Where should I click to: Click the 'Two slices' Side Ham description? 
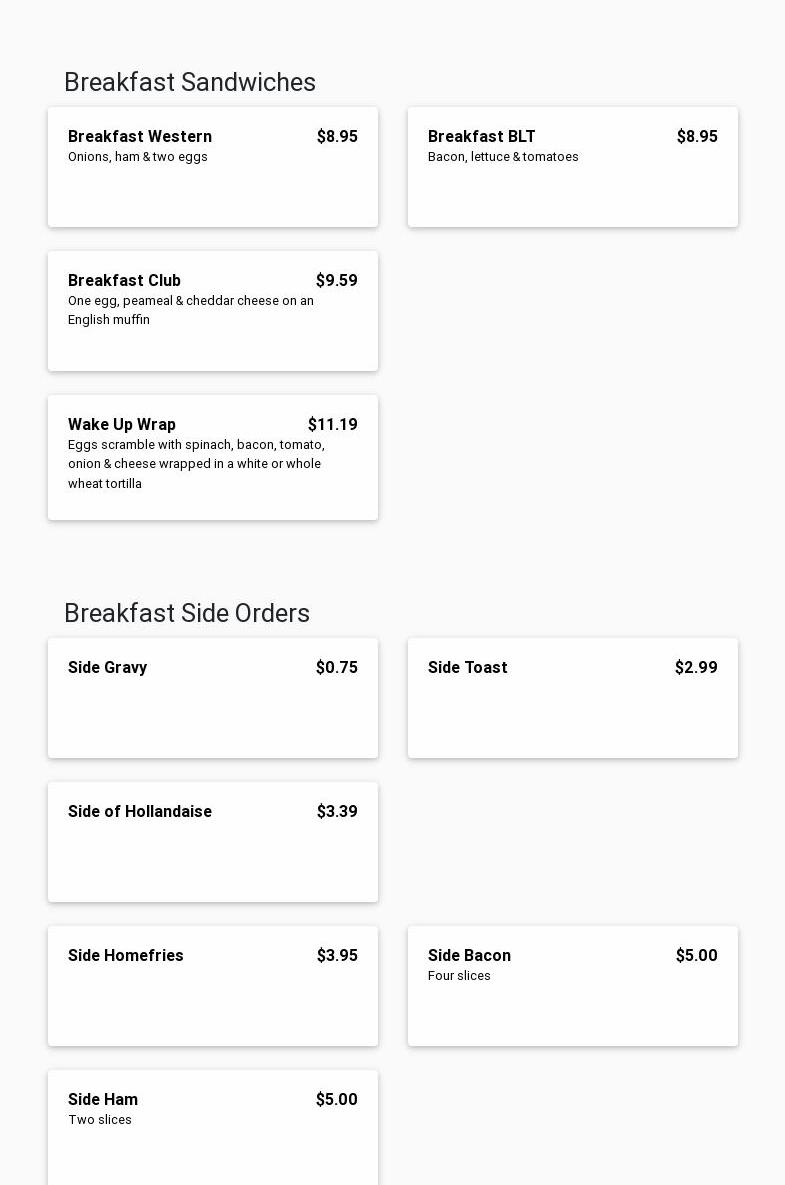point(100,1120)
